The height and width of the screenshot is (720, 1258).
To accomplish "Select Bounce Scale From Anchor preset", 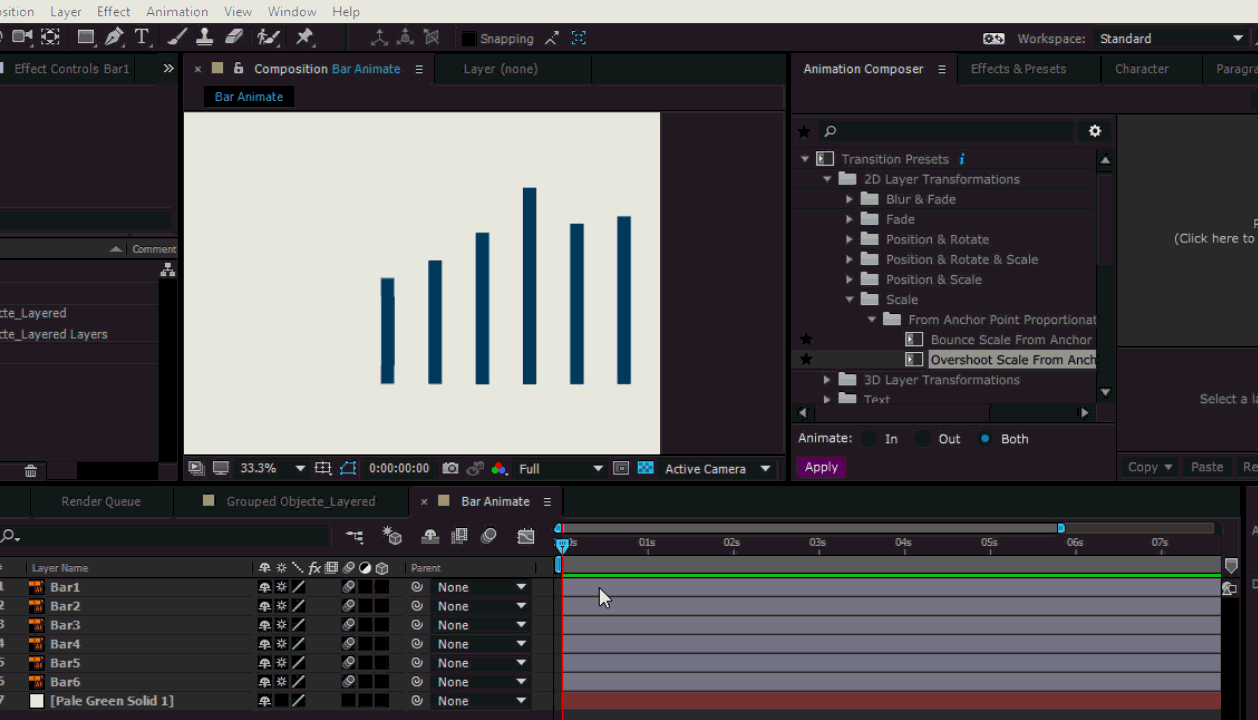I will coord(1010,340).
